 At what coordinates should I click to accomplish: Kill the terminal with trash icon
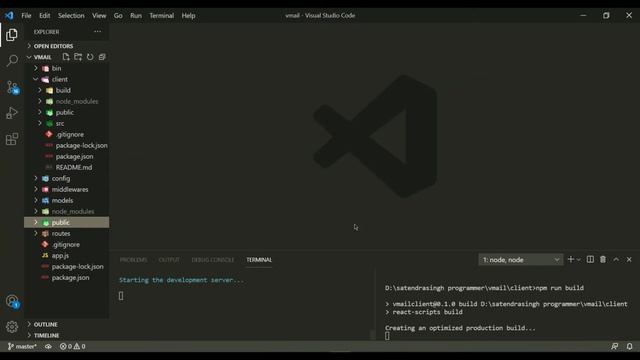point(603,259)
